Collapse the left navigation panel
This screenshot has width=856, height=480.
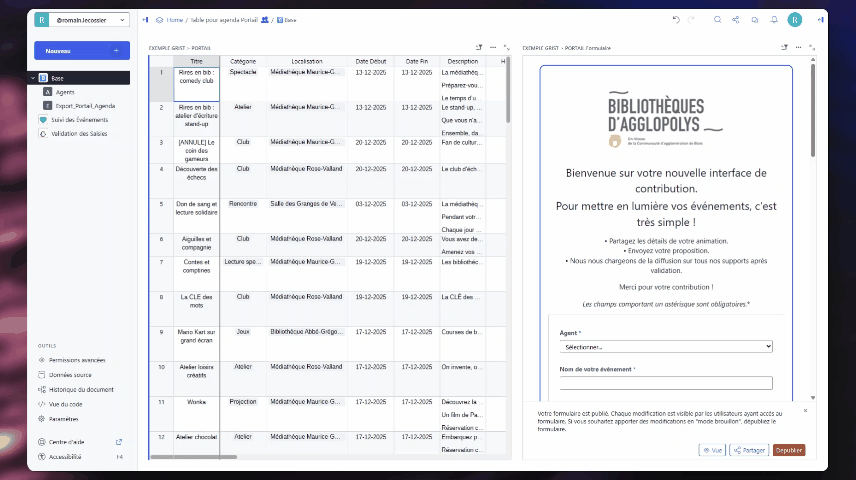coord(146,19)
